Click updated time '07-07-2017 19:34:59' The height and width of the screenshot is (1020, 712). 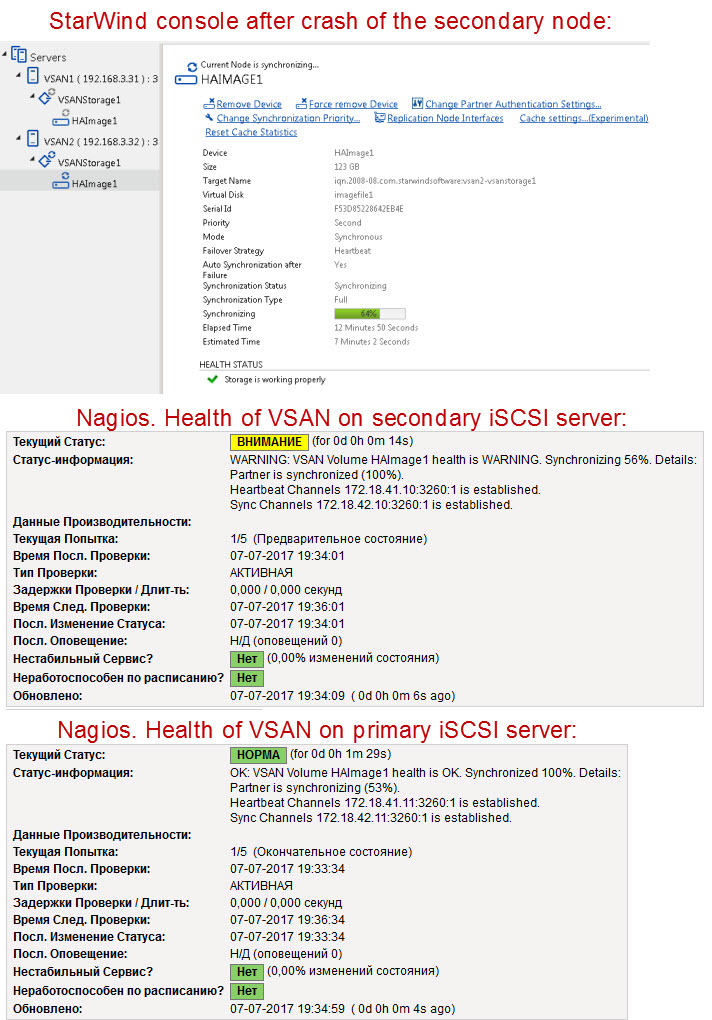click(287, 1008)
